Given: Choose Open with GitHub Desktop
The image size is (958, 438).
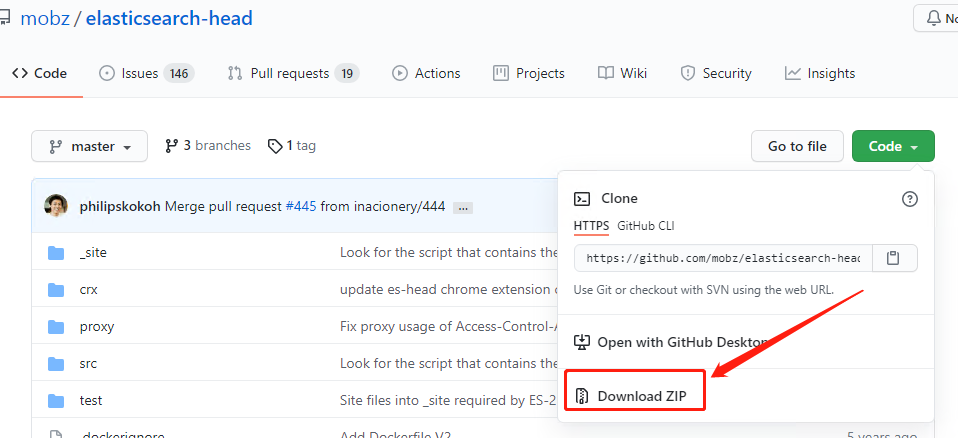Looking at the screenshot, I should pos(671,342).
